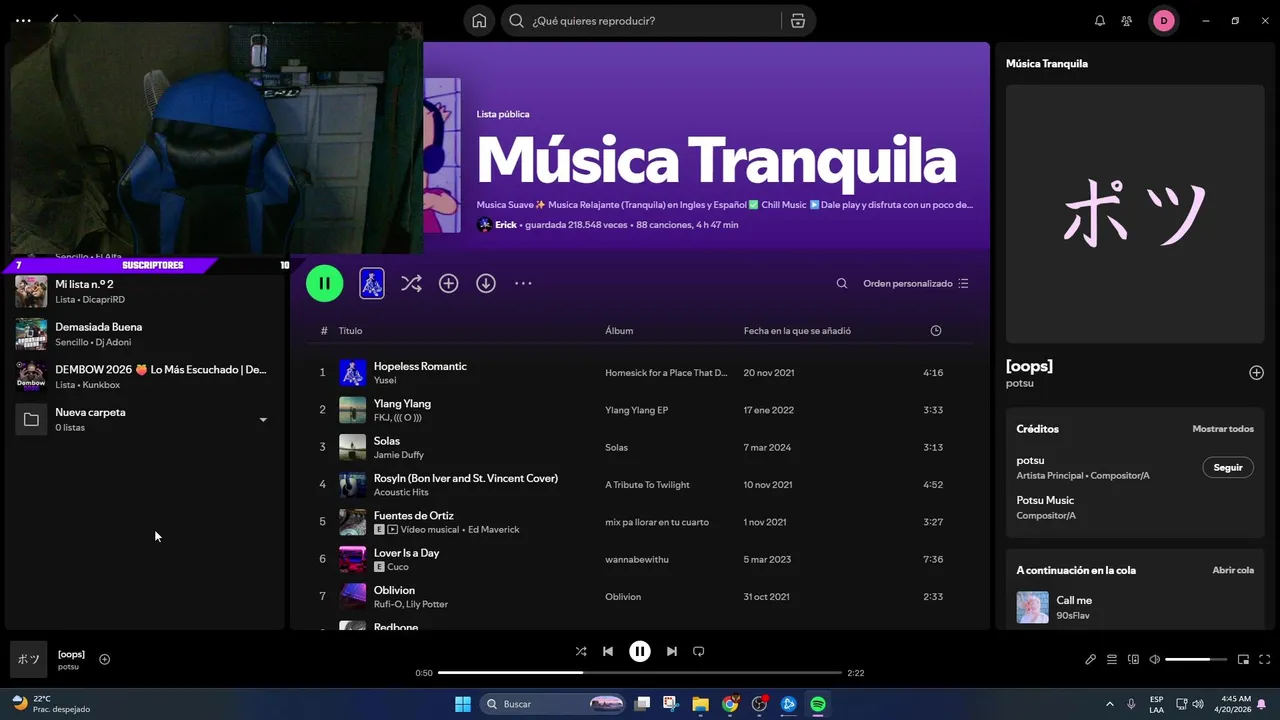Open Demasiada Buena in library
Image resolution: width=1280 pixels, height=720 pixels.
coord(145,334)
